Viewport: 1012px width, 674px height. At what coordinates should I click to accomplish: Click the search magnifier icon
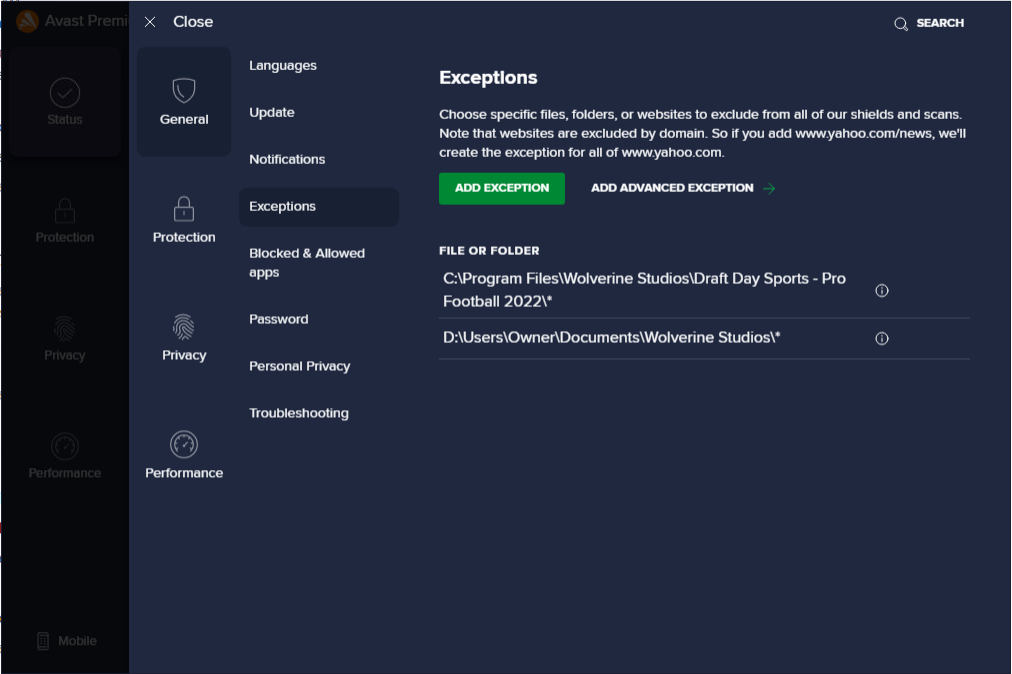[901, 24]
